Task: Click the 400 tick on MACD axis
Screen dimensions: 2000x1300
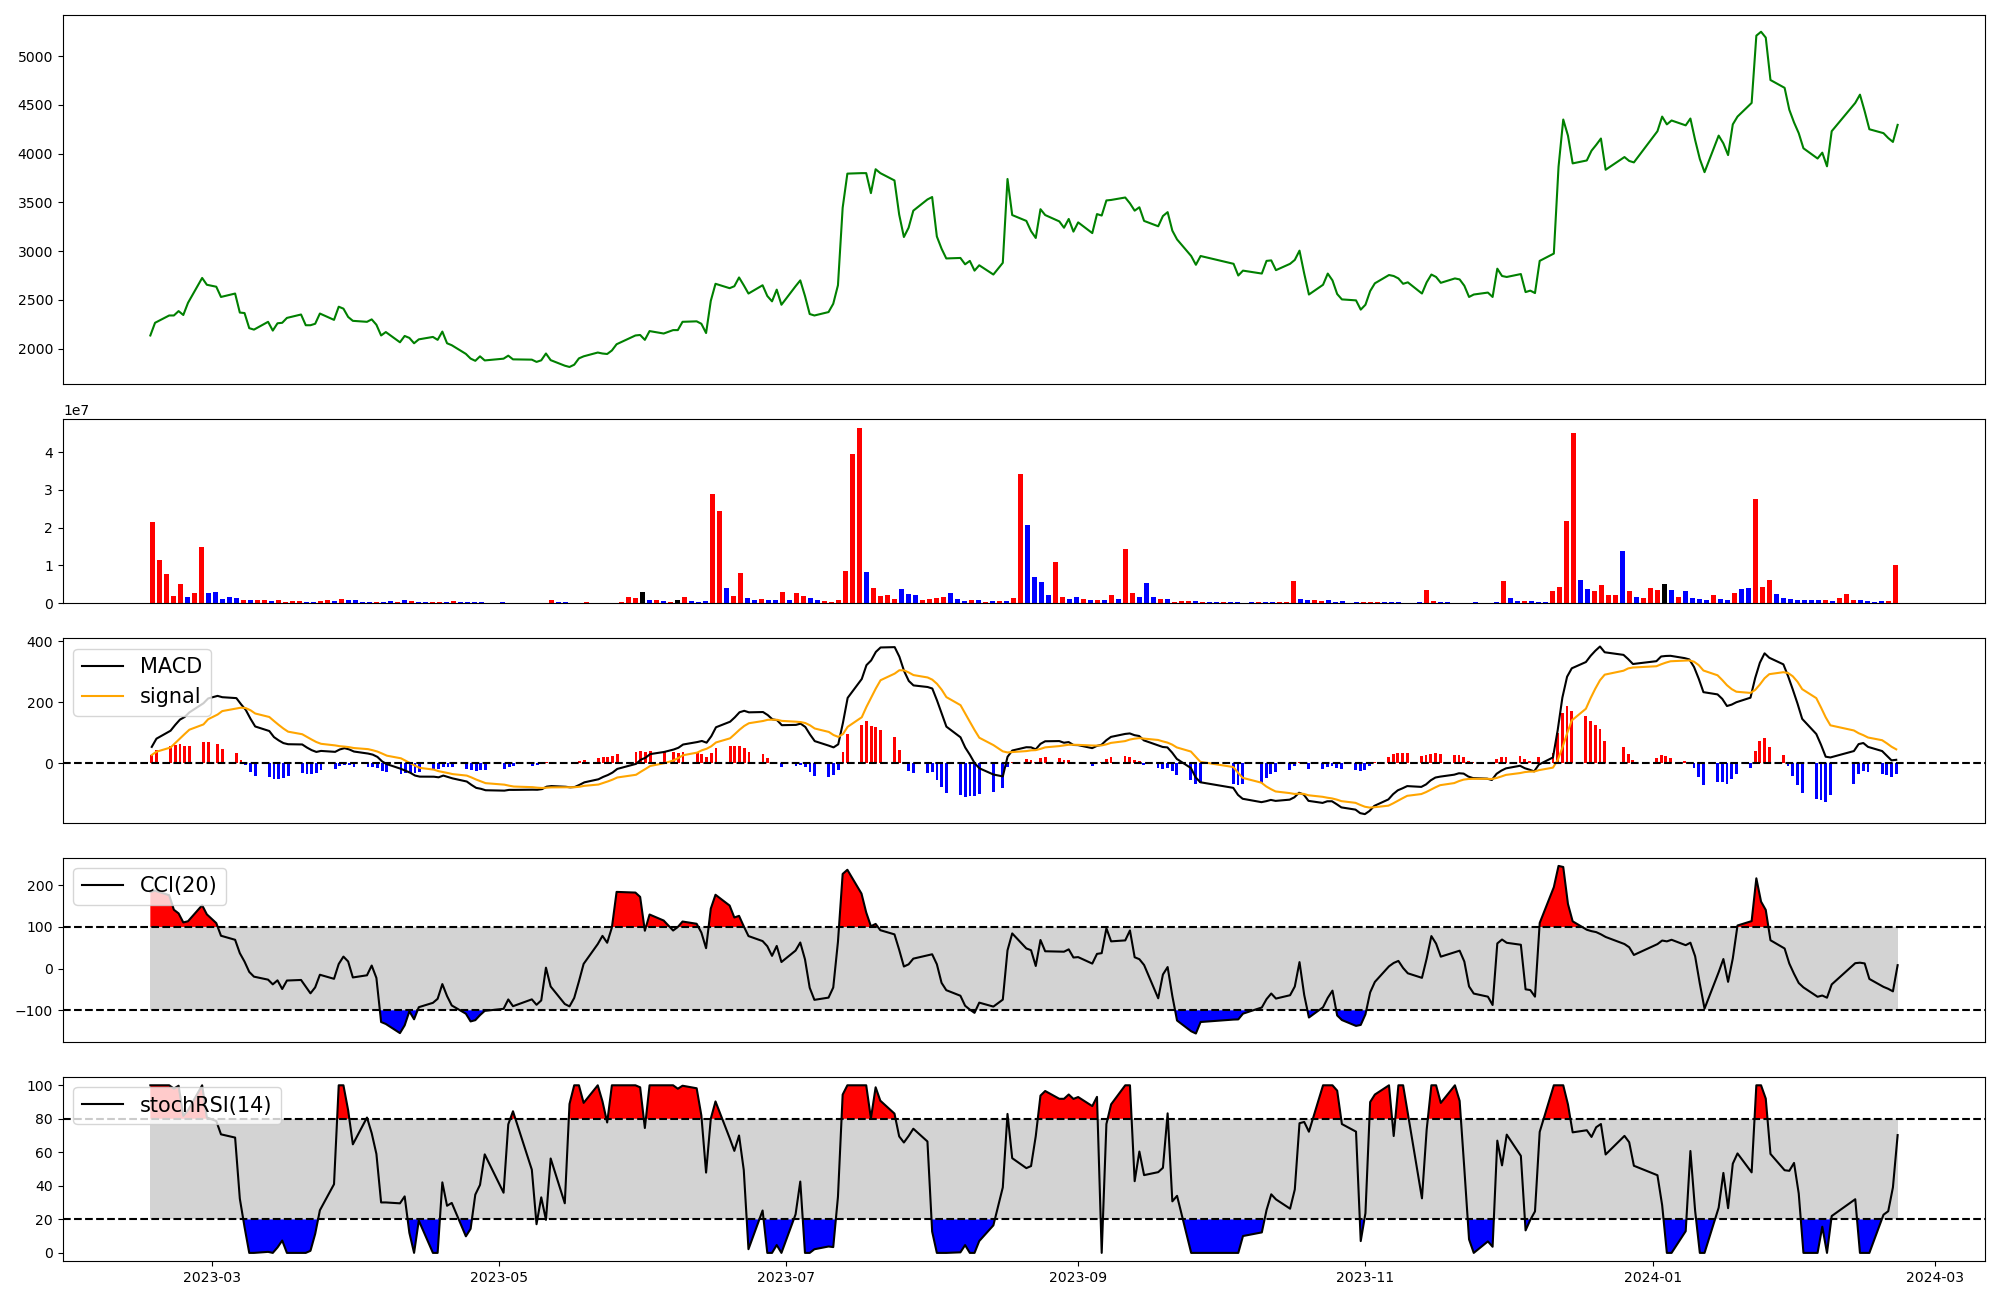Action: [41, 642]
